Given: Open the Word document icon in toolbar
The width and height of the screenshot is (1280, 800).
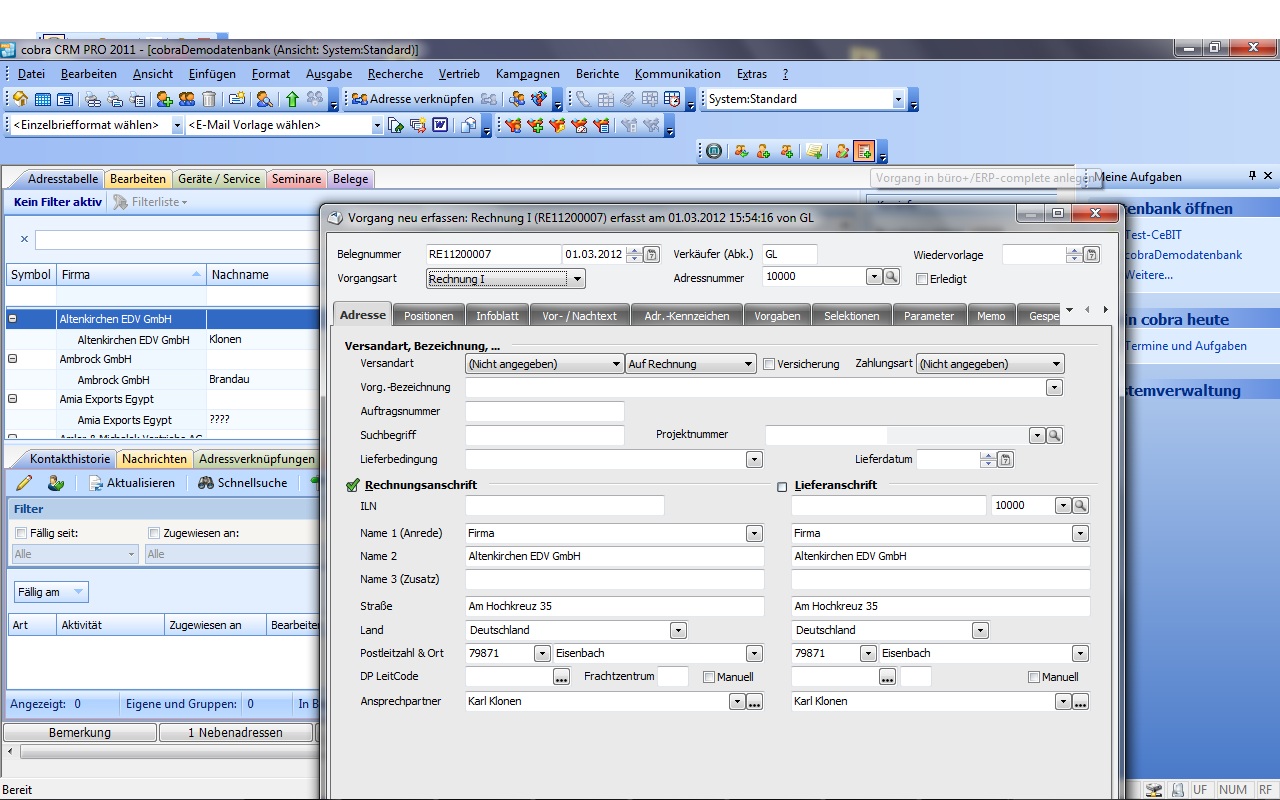Looking at the screenshot, I should [x=440, y=126].
